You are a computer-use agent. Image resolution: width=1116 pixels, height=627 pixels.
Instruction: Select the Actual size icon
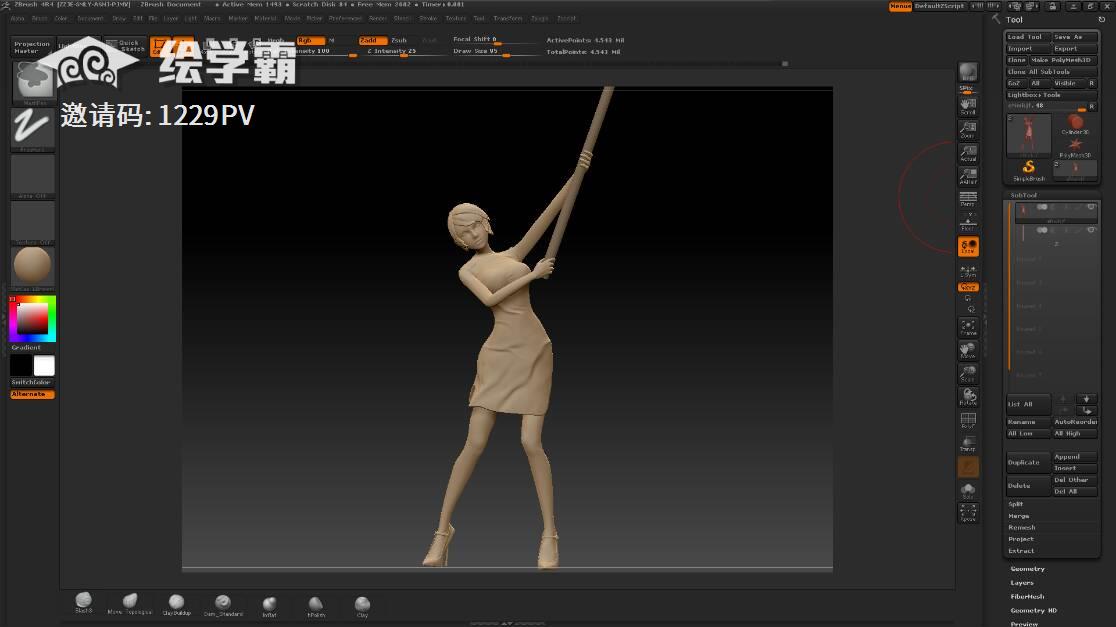pos(967,152)
